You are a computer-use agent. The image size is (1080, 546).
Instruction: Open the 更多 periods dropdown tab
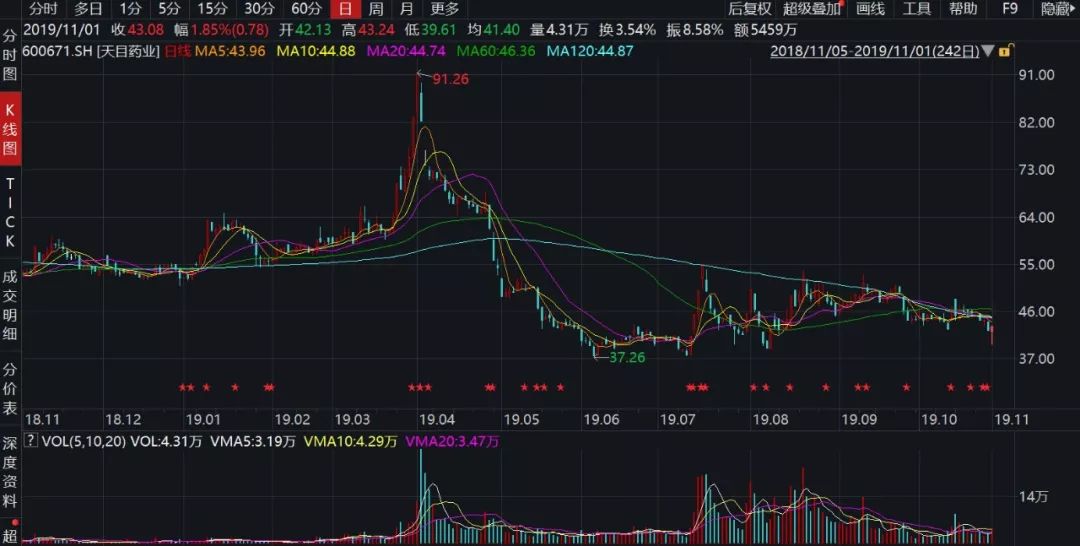(444, 9)
